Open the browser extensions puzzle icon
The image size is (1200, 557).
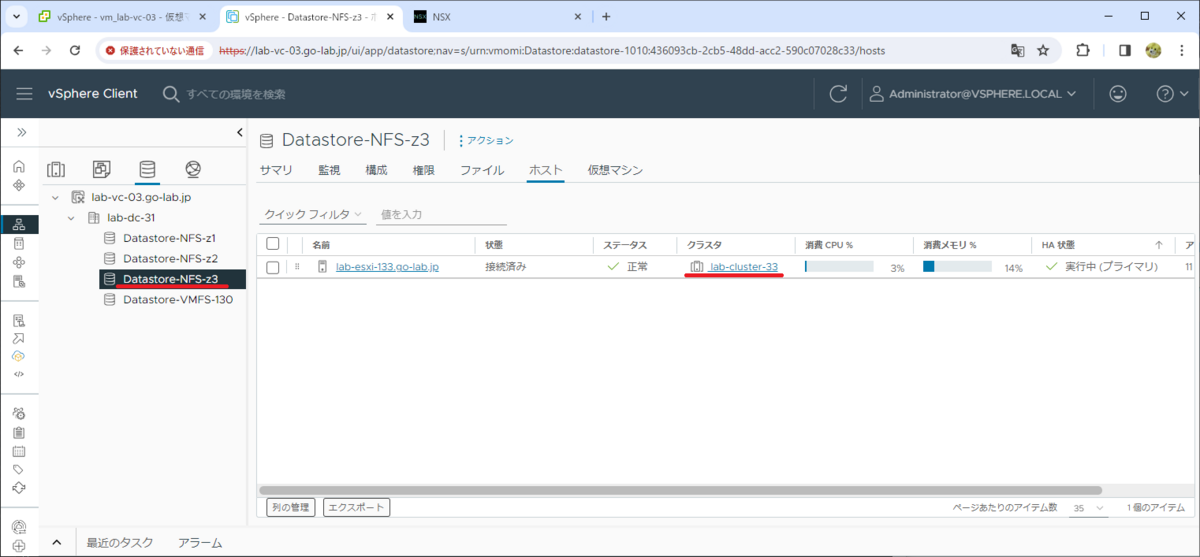click(x=1083, y=50)
